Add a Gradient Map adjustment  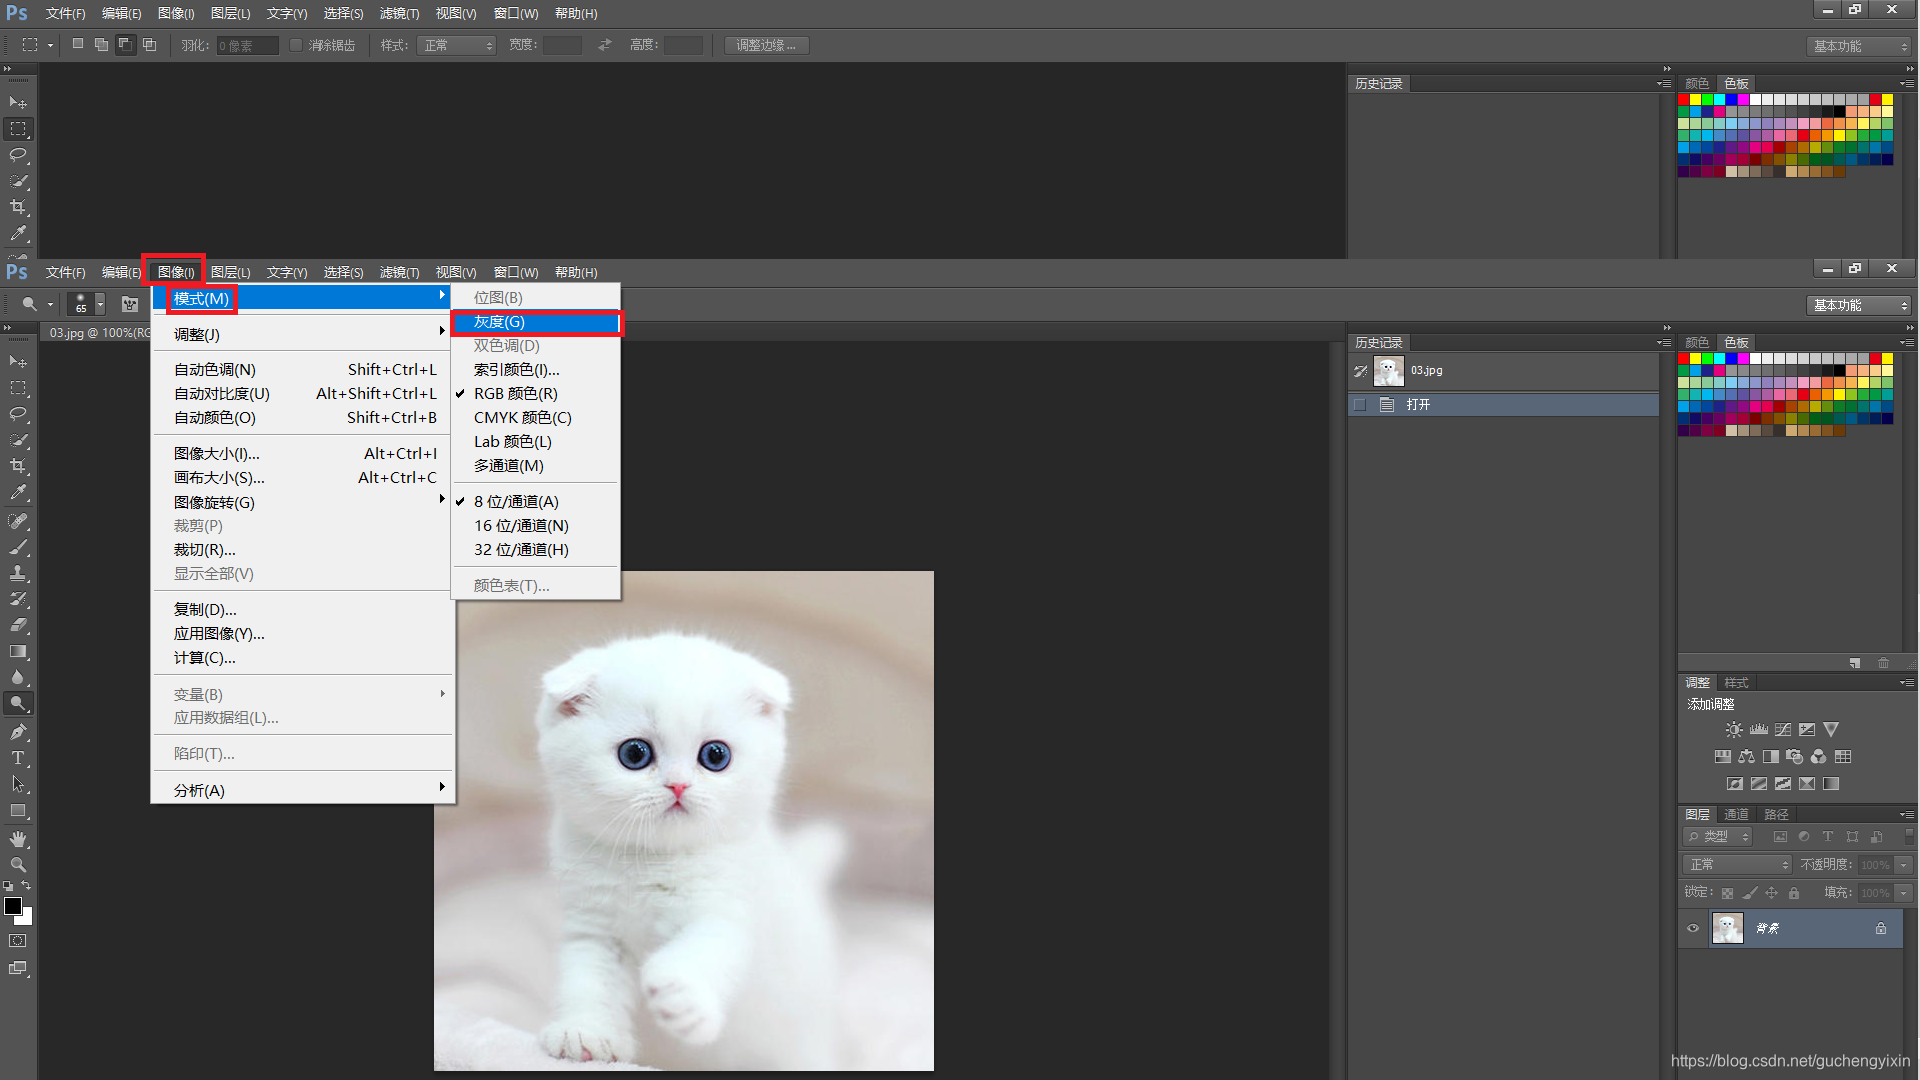[1831, 784]
